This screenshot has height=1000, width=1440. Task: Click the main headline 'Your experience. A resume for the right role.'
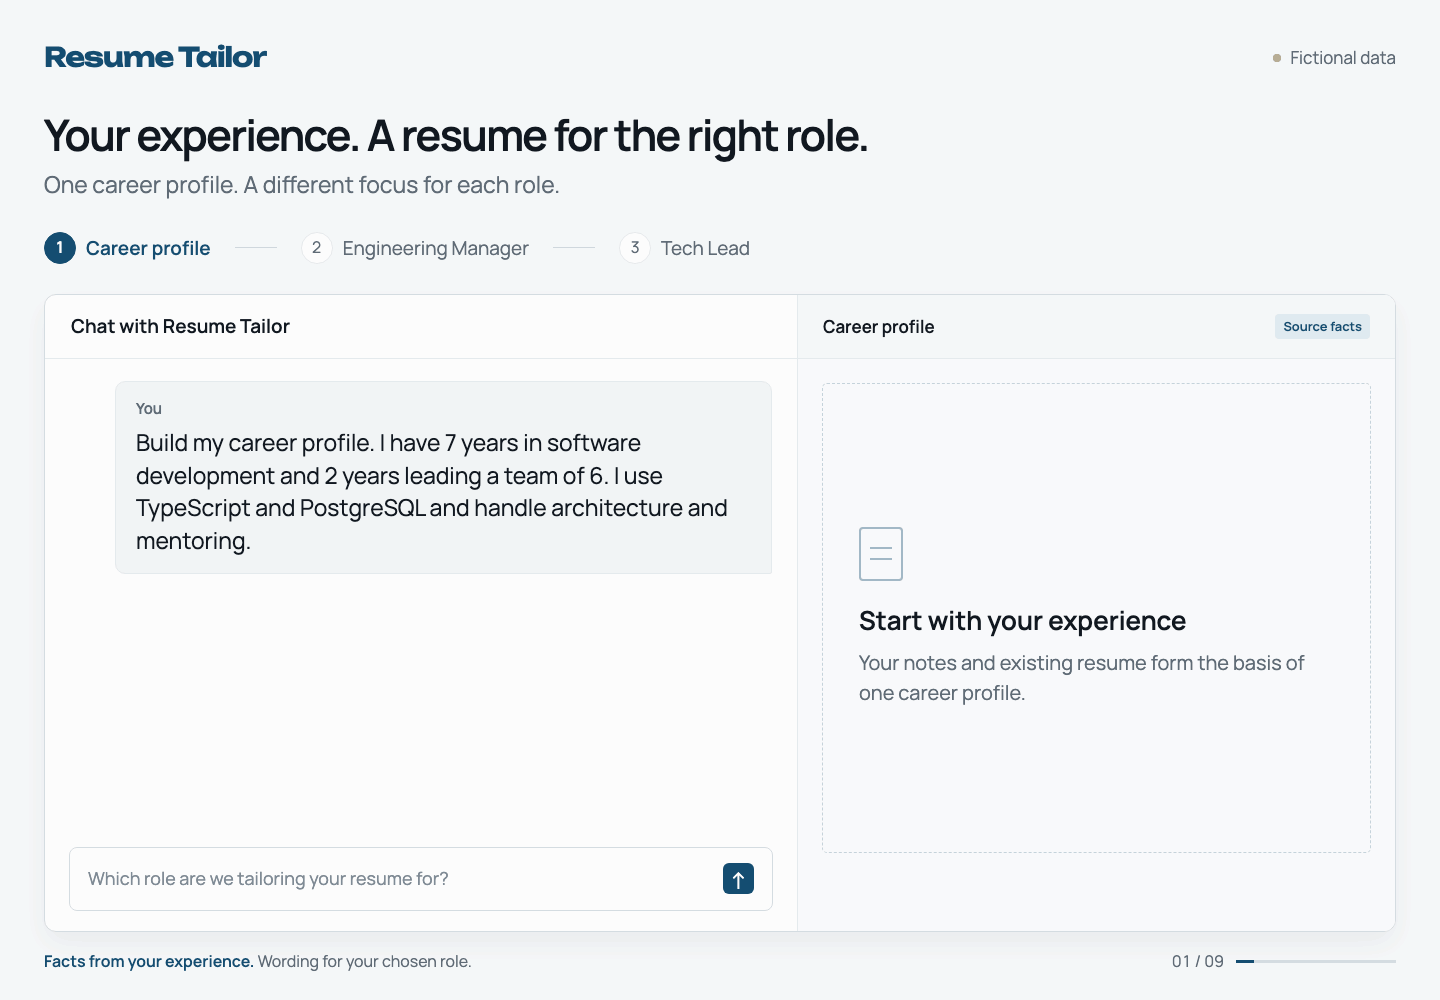point(456,136)
